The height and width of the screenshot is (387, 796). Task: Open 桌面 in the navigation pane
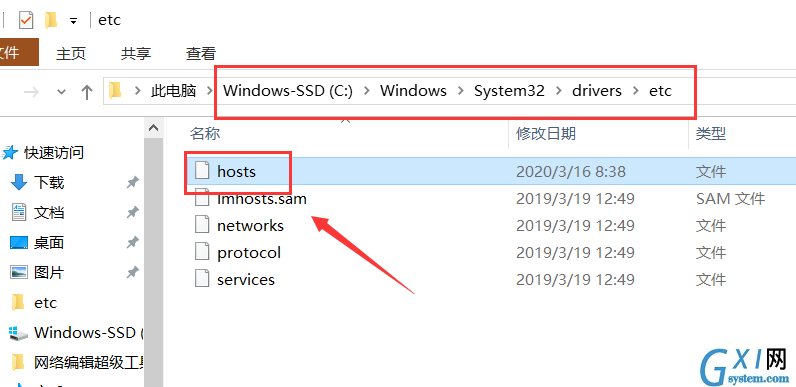(x=49, y=243)
